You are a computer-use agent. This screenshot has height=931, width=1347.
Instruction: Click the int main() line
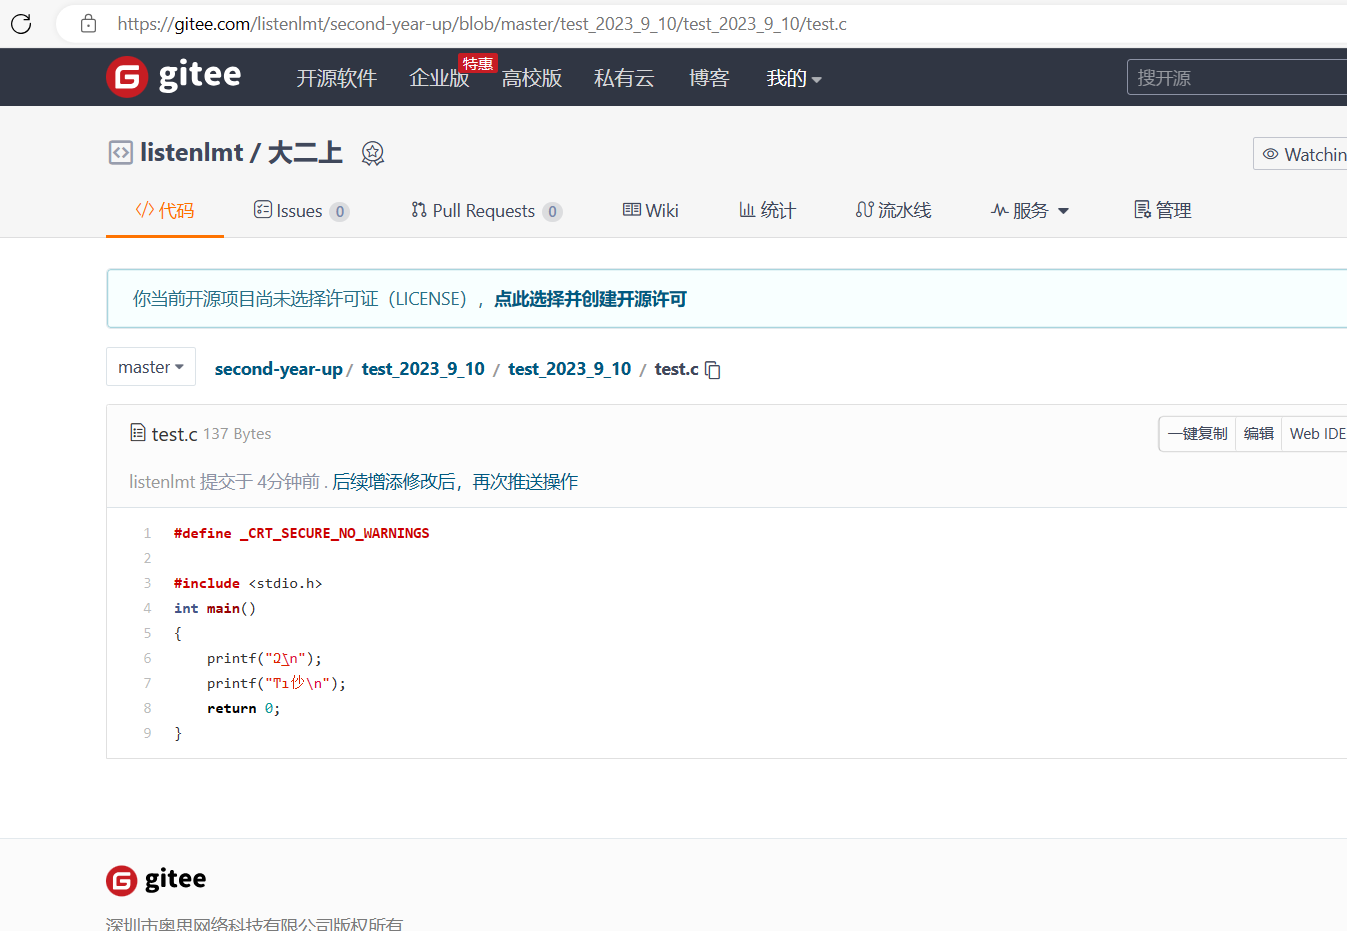point(215,608)
